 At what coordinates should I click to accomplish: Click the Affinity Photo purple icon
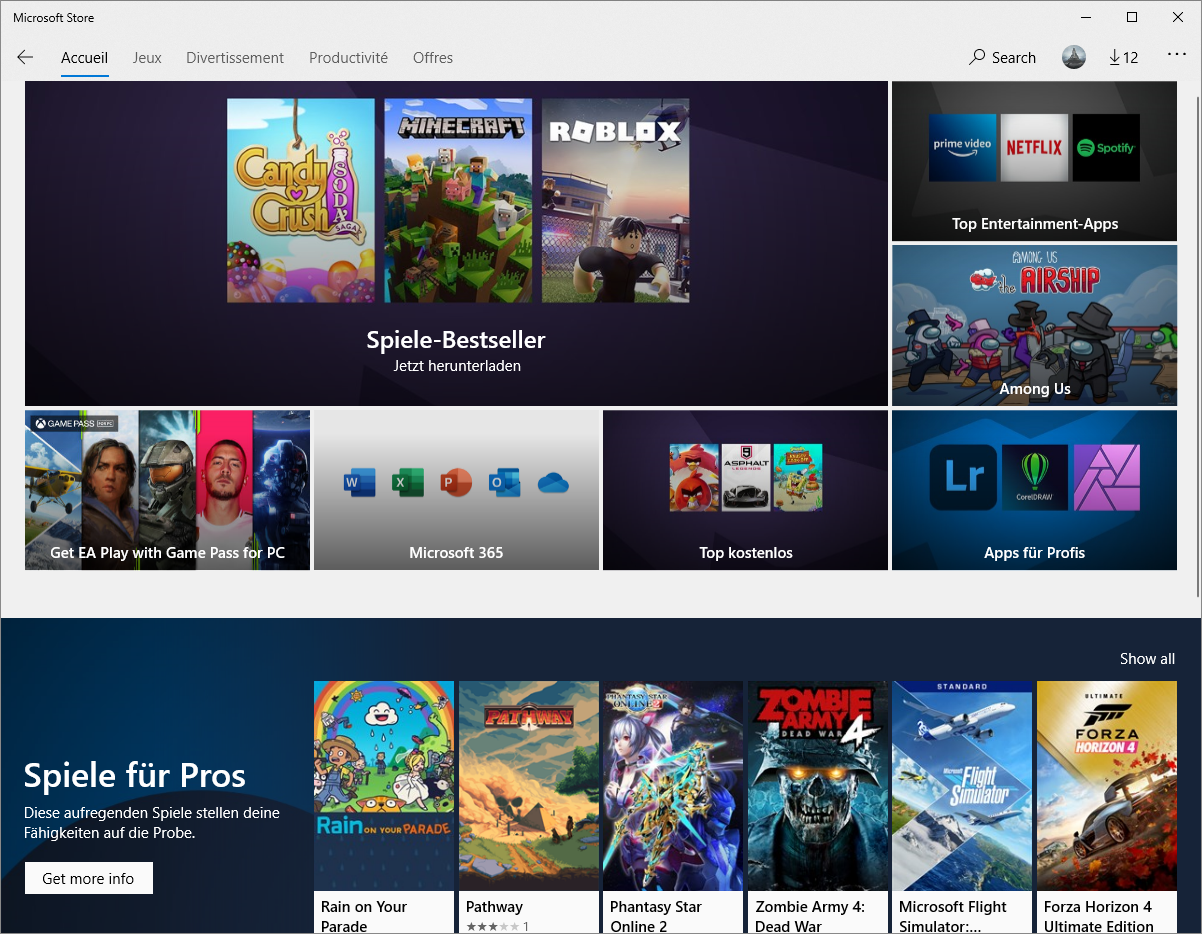coord(1107,478)
